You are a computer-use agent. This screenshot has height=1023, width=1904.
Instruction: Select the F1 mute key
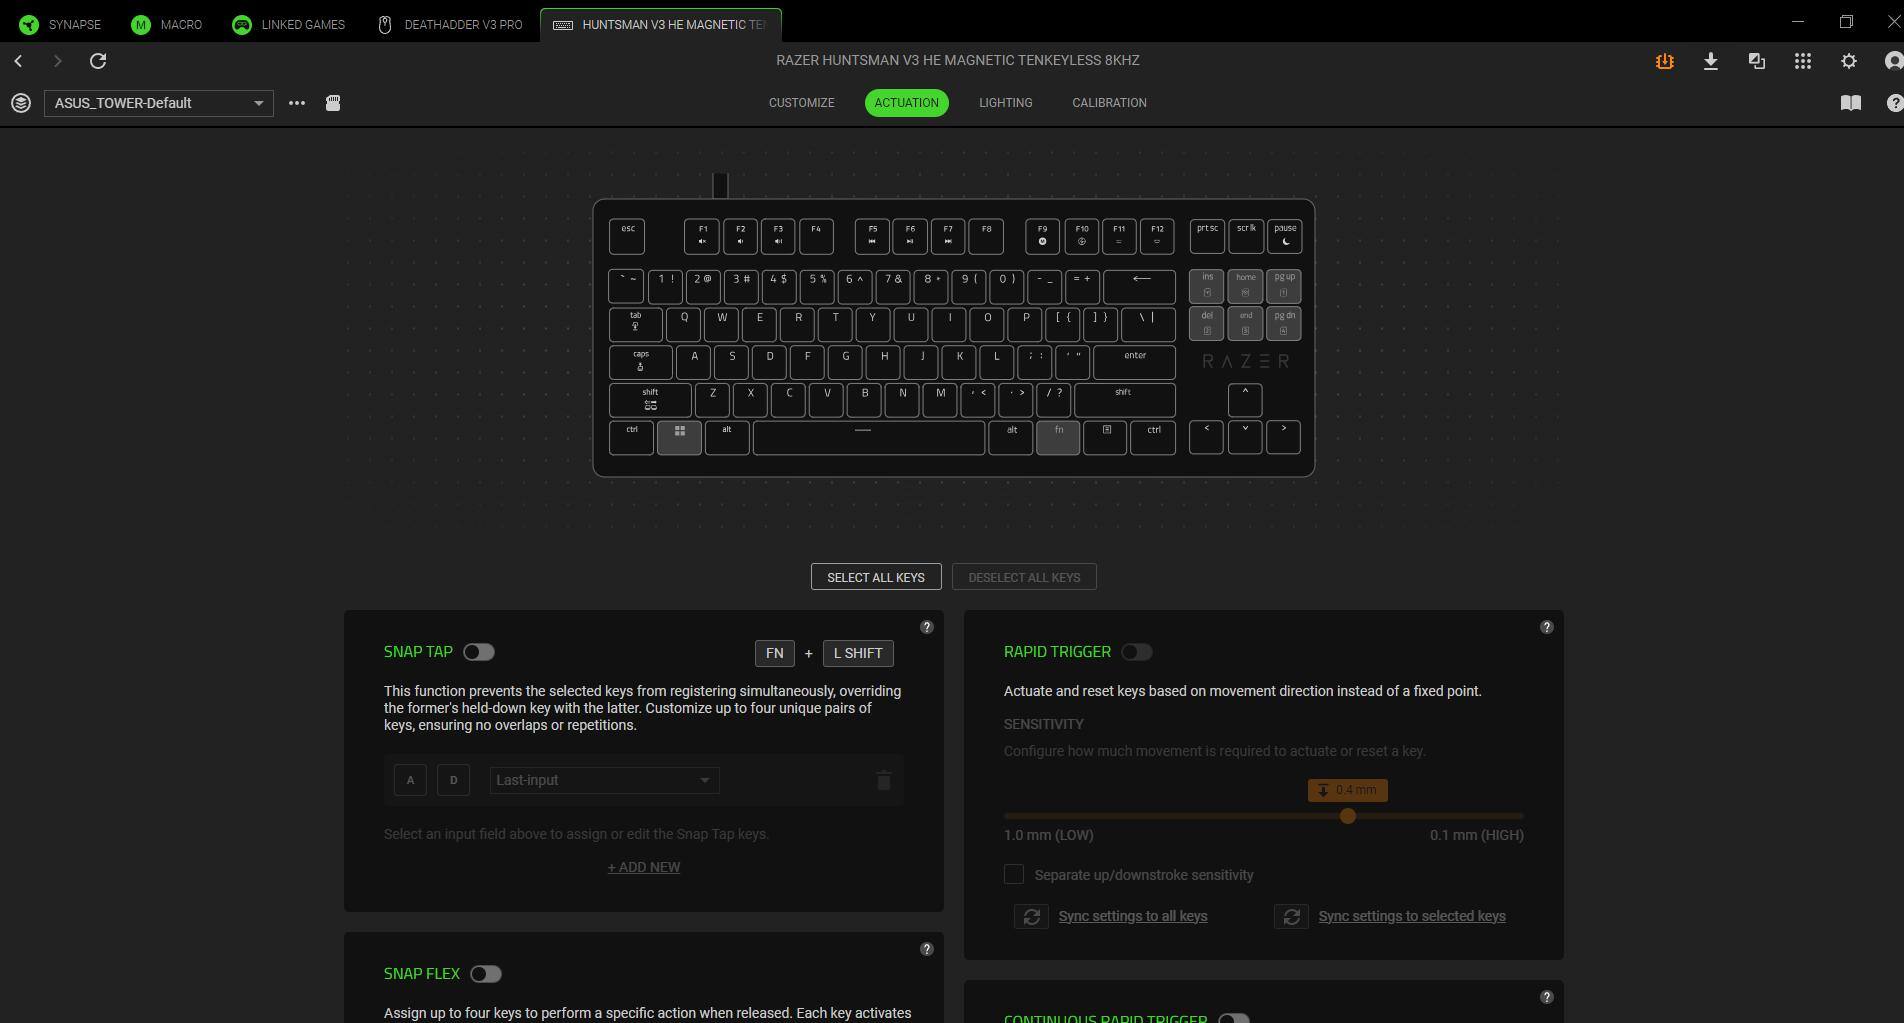(702, 236)
